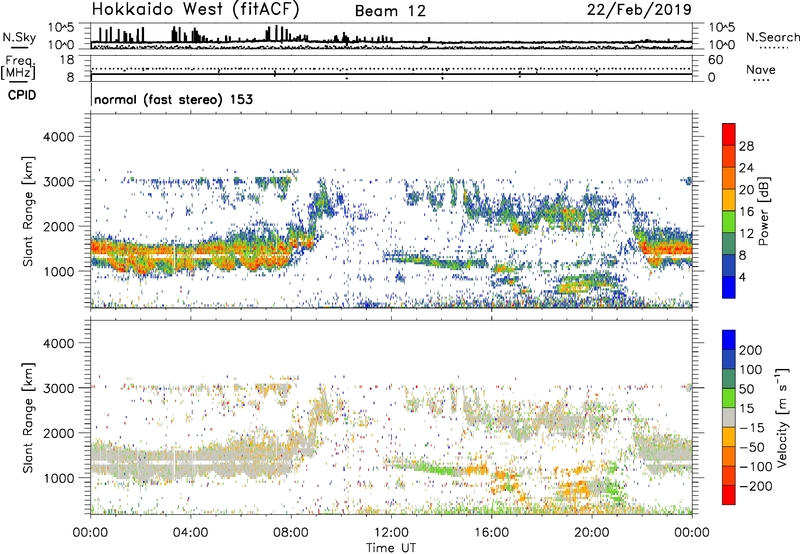Click "2000" on the velocity panel axis
The image size is (800, 554).
(58, 433)
